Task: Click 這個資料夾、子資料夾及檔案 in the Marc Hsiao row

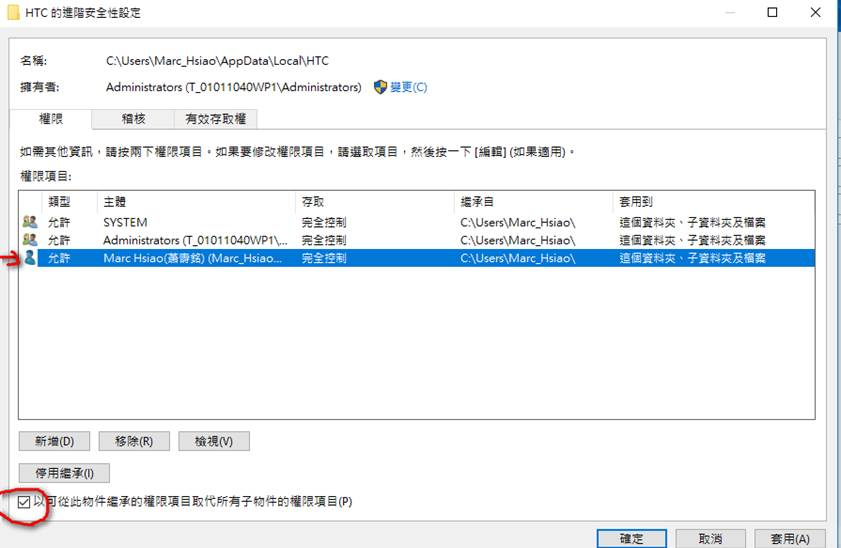Action: (692, 258)
